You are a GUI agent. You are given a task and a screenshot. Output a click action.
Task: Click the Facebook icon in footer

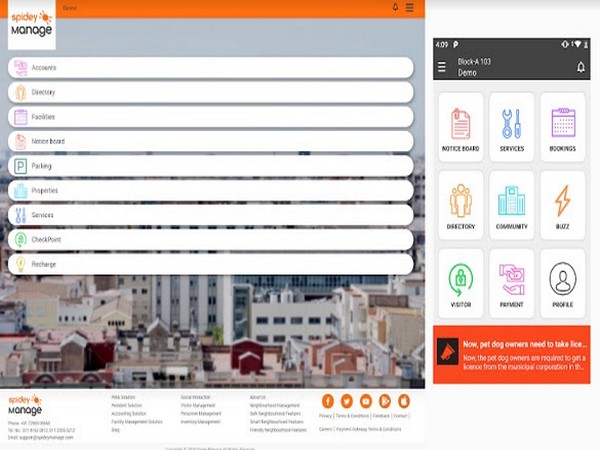pyautogui.click(x=327, y=401)
